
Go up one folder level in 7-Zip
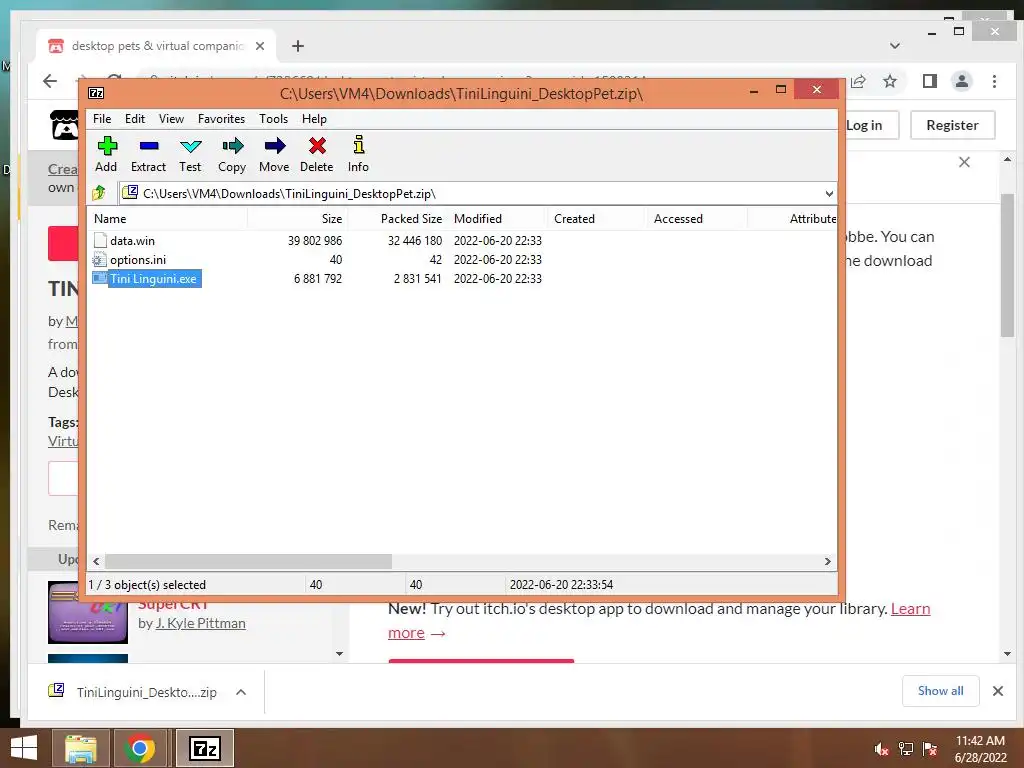click(99, 193)
